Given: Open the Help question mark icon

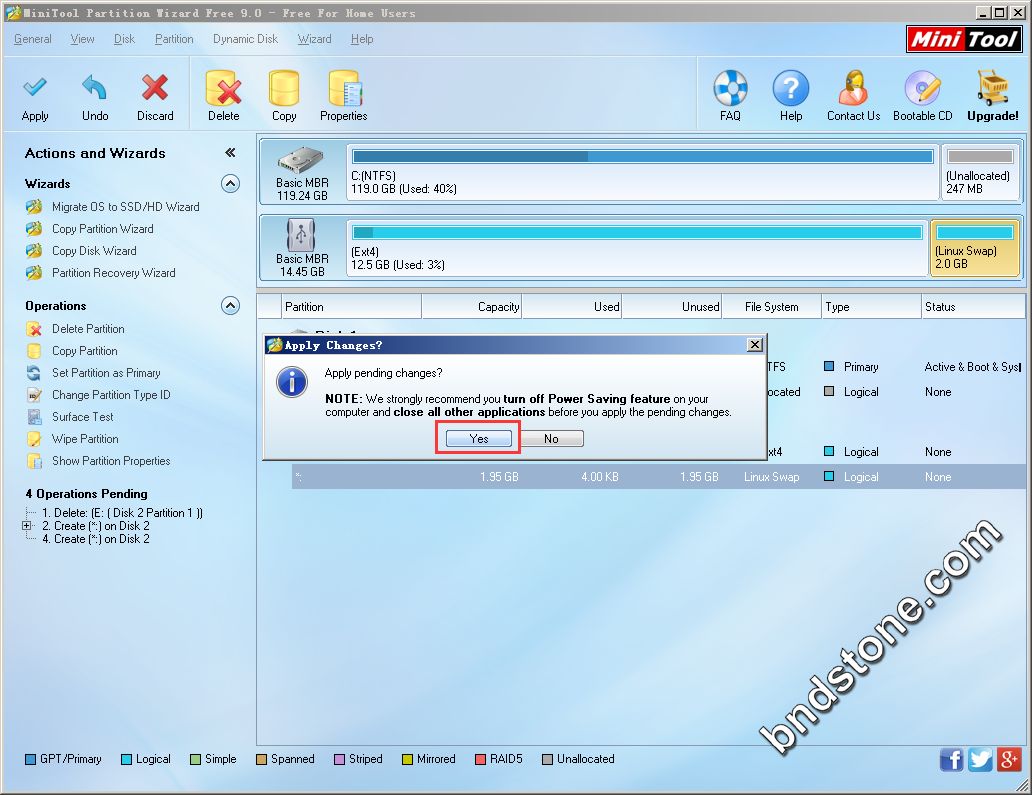Looking at the screenshot, I should point(790,88).
